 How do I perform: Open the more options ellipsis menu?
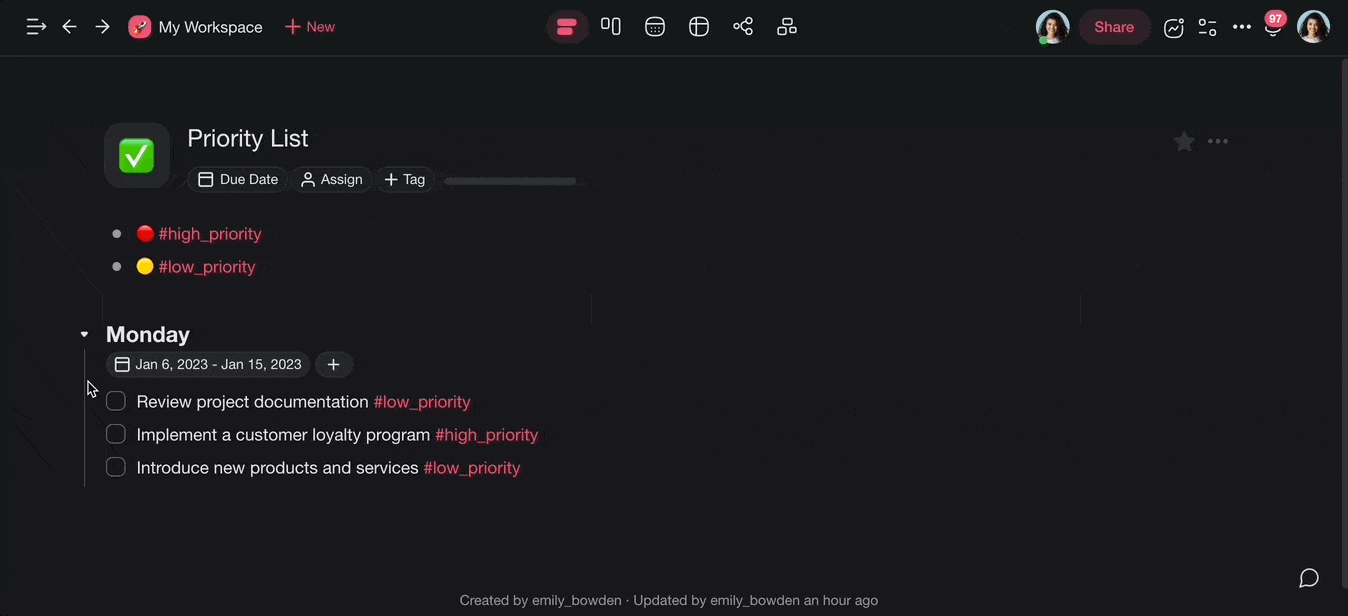[x=1242, y=27]
